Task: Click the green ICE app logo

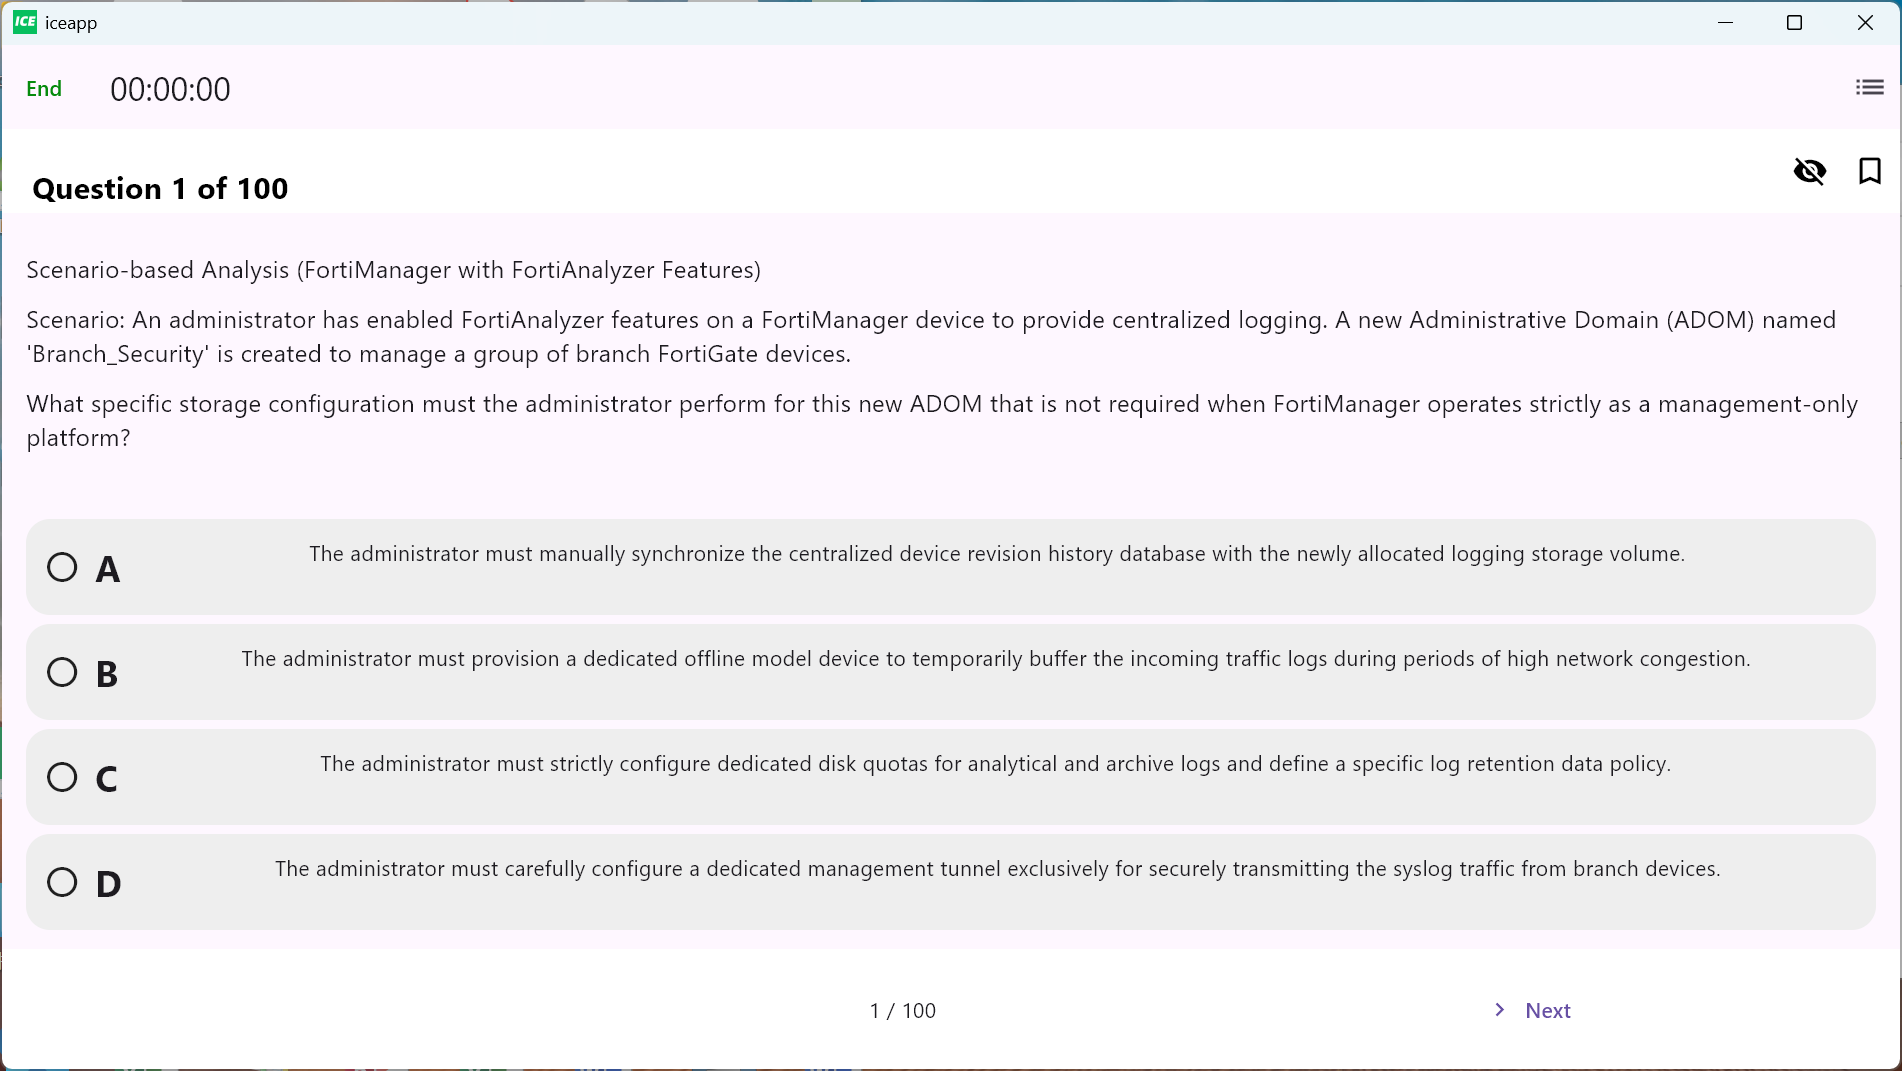Action: point(25,22)
